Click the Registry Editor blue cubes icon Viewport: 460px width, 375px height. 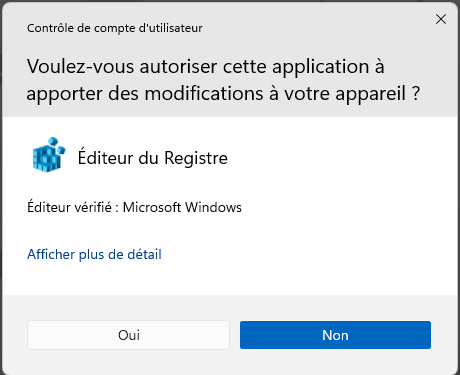coord(49,155)
